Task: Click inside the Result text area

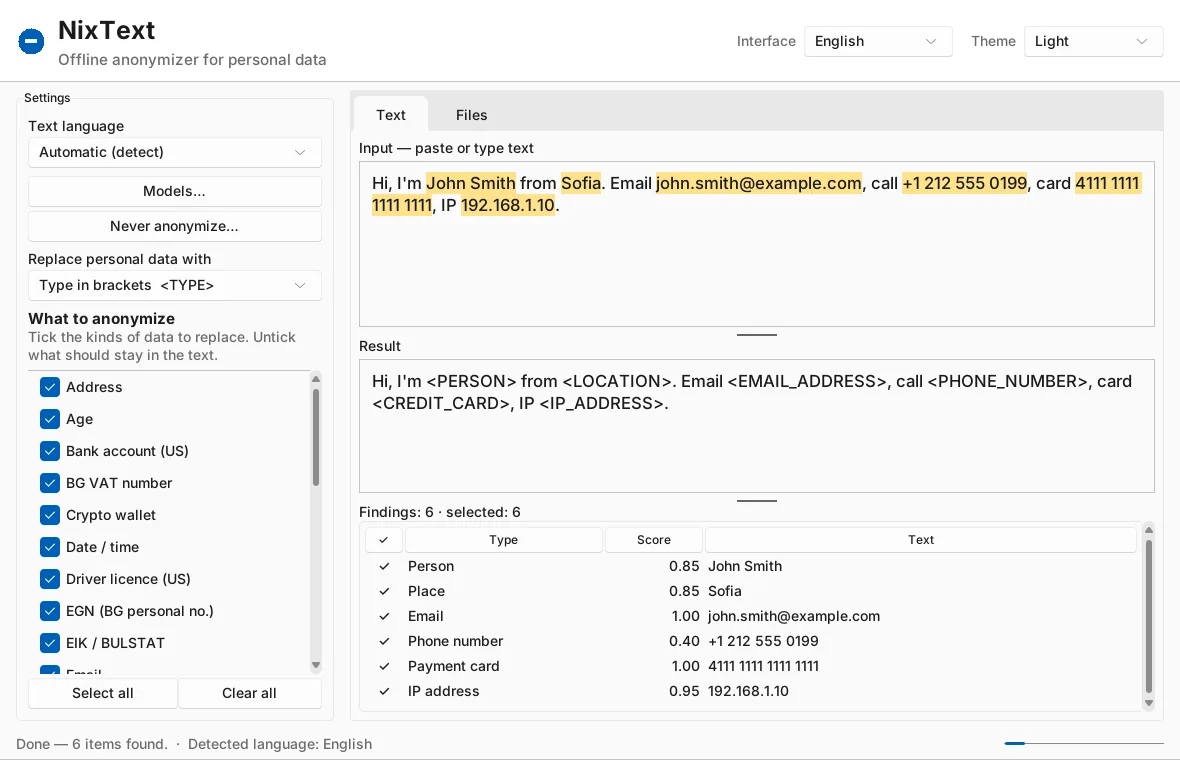Action: [756, 426]
